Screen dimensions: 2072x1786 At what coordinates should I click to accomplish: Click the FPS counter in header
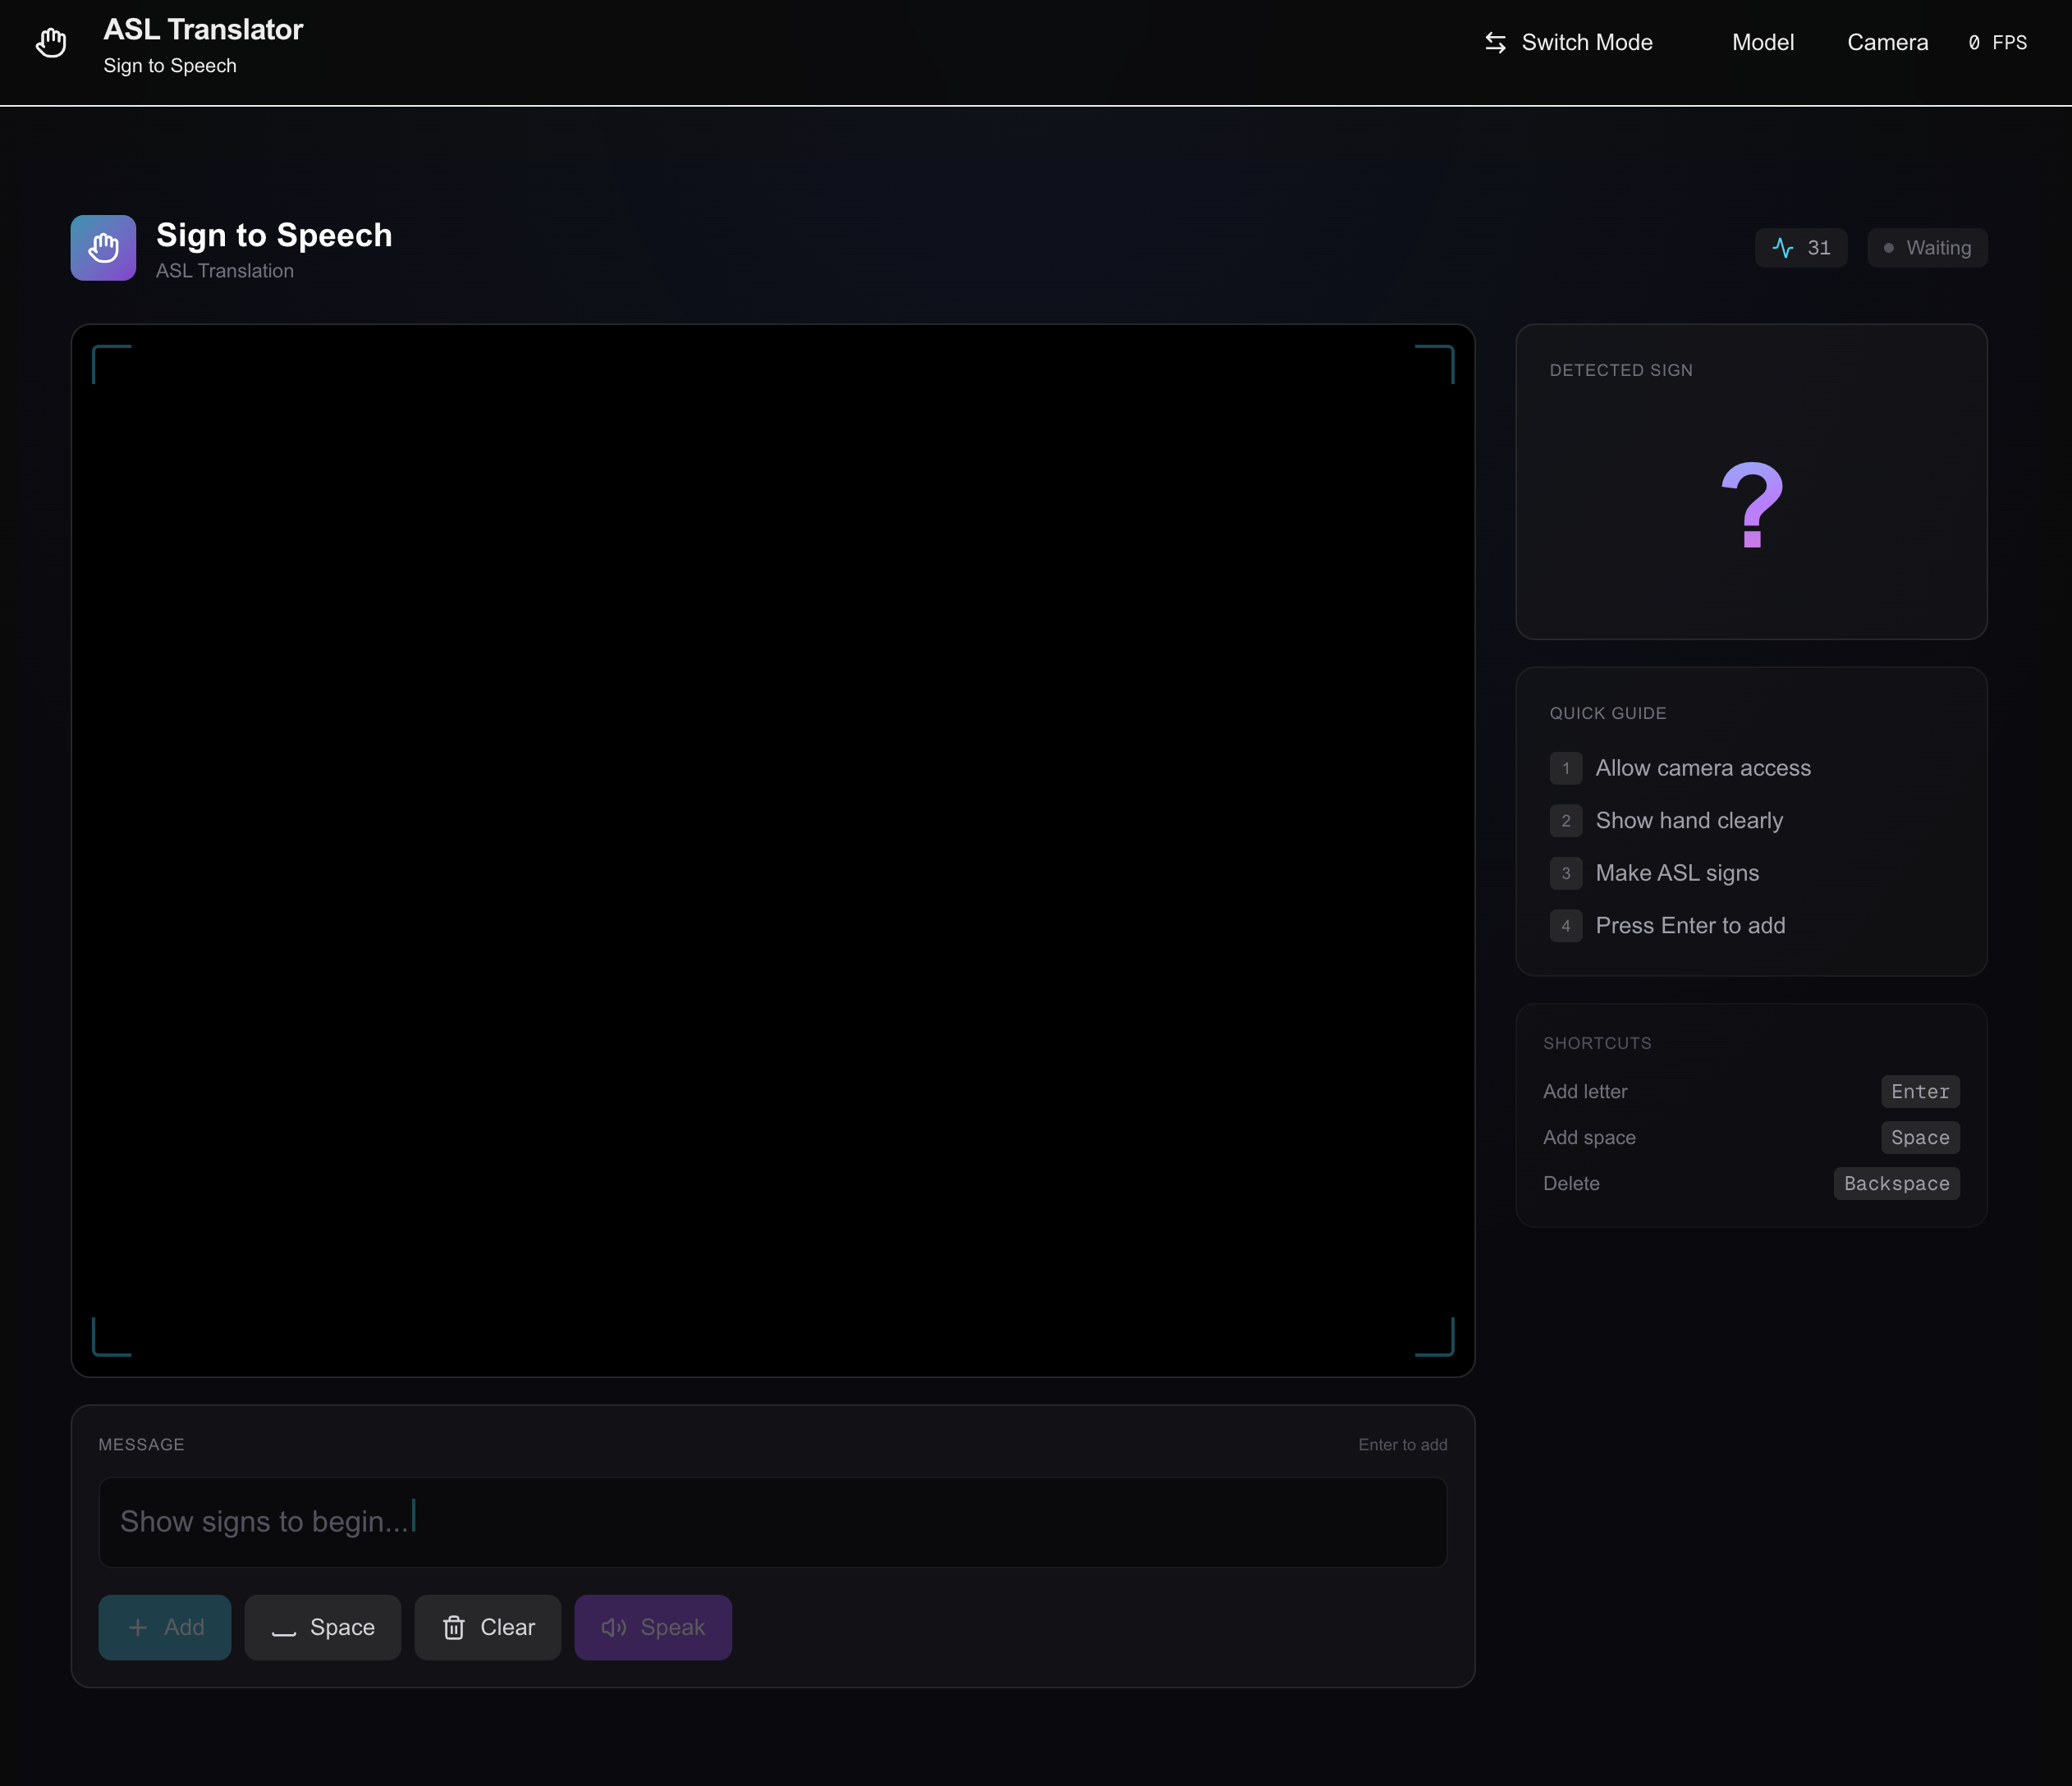(1997, 43)
